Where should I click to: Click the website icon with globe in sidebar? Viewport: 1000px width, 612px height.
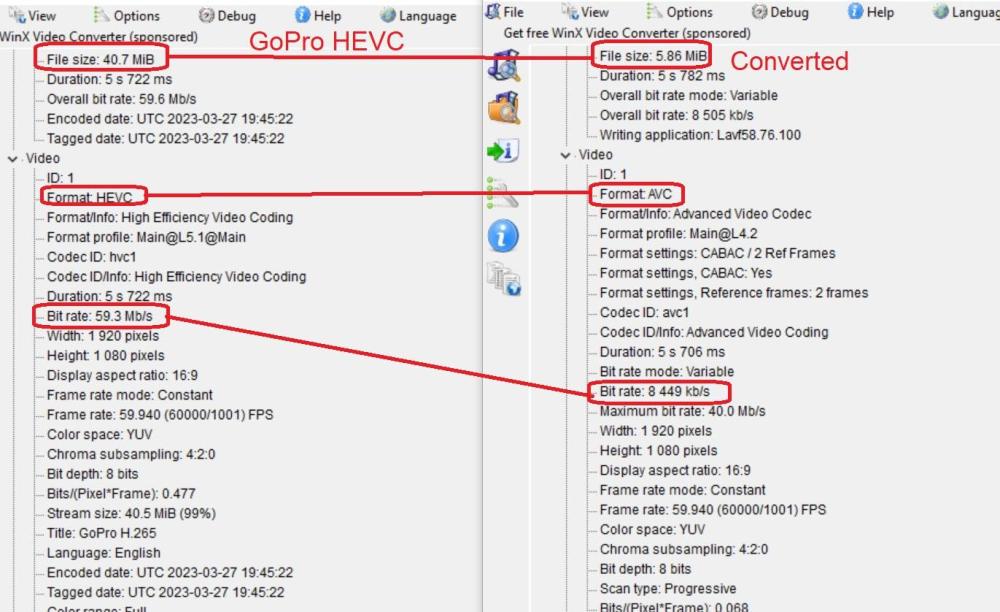point(503,277)
